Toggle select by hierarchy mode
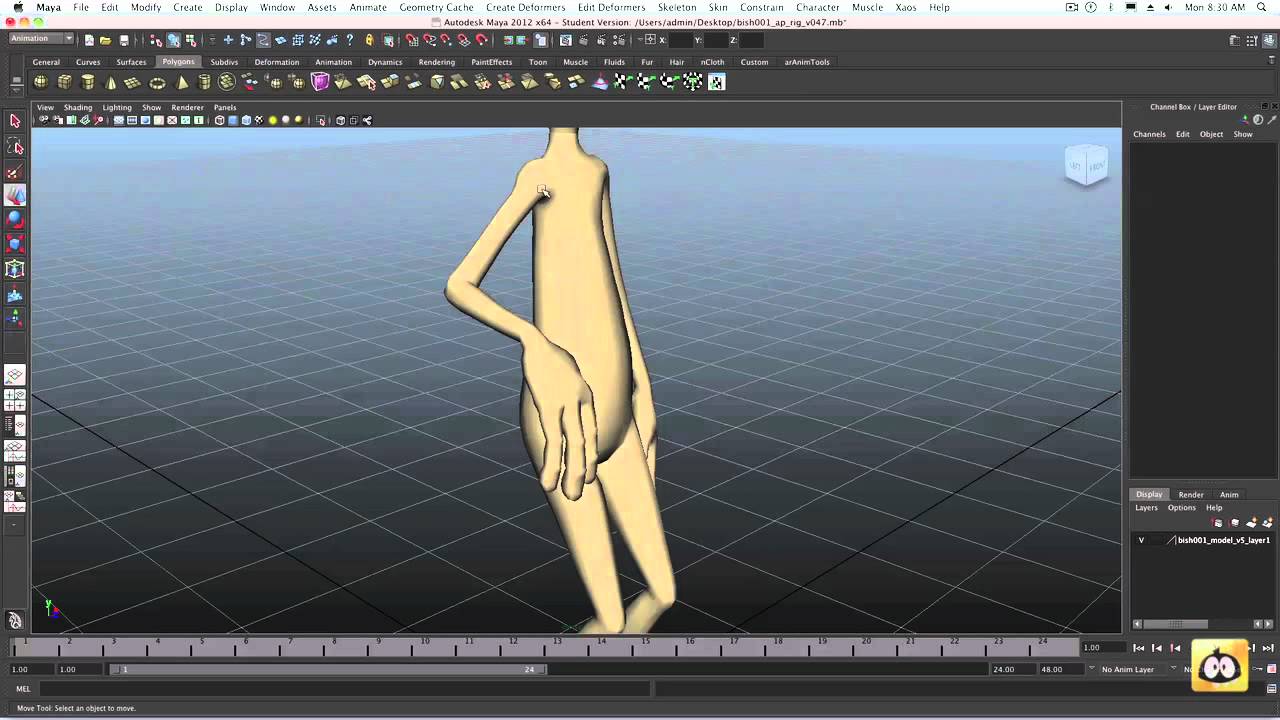1280x720 pixels. [x=156, y=40]
